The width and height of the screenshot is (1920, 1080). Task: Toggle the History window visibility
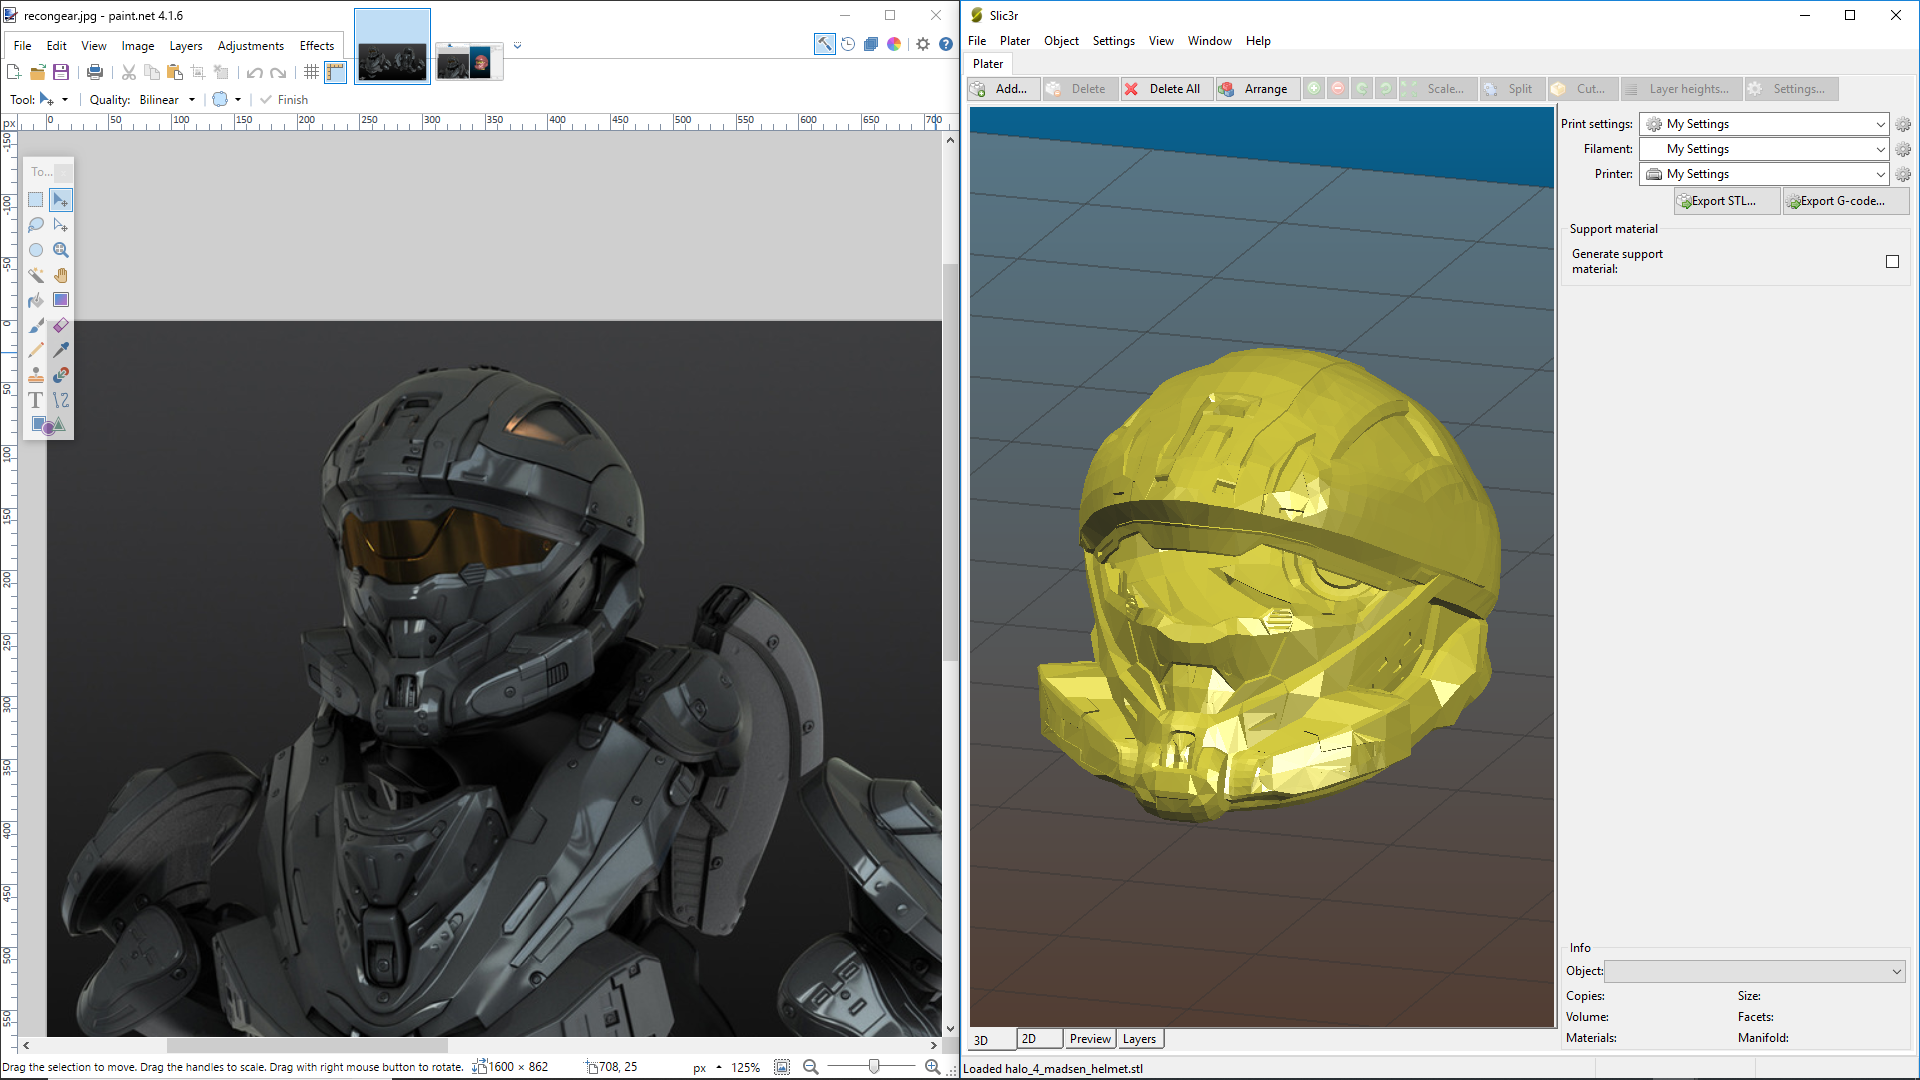[x=848, y=44]
